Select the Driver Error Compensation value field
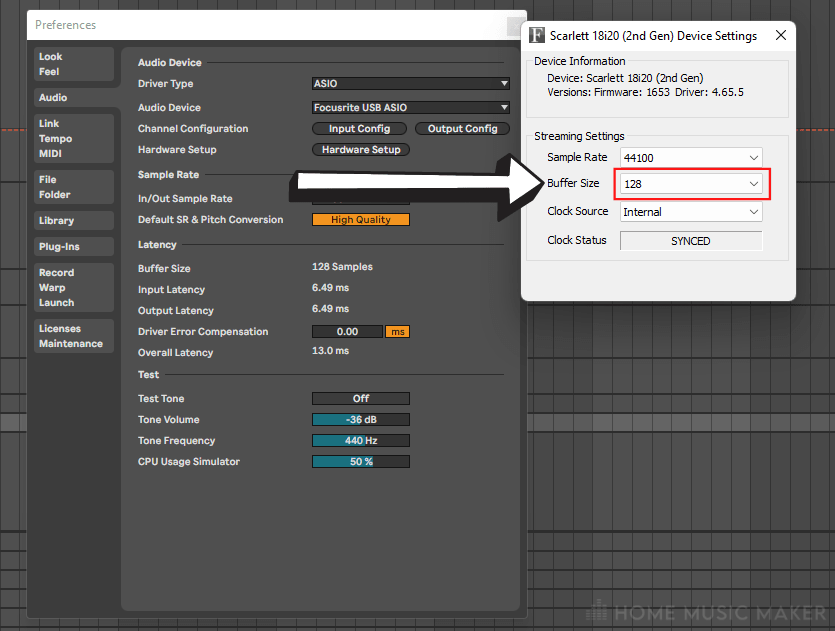 point(347,332)
